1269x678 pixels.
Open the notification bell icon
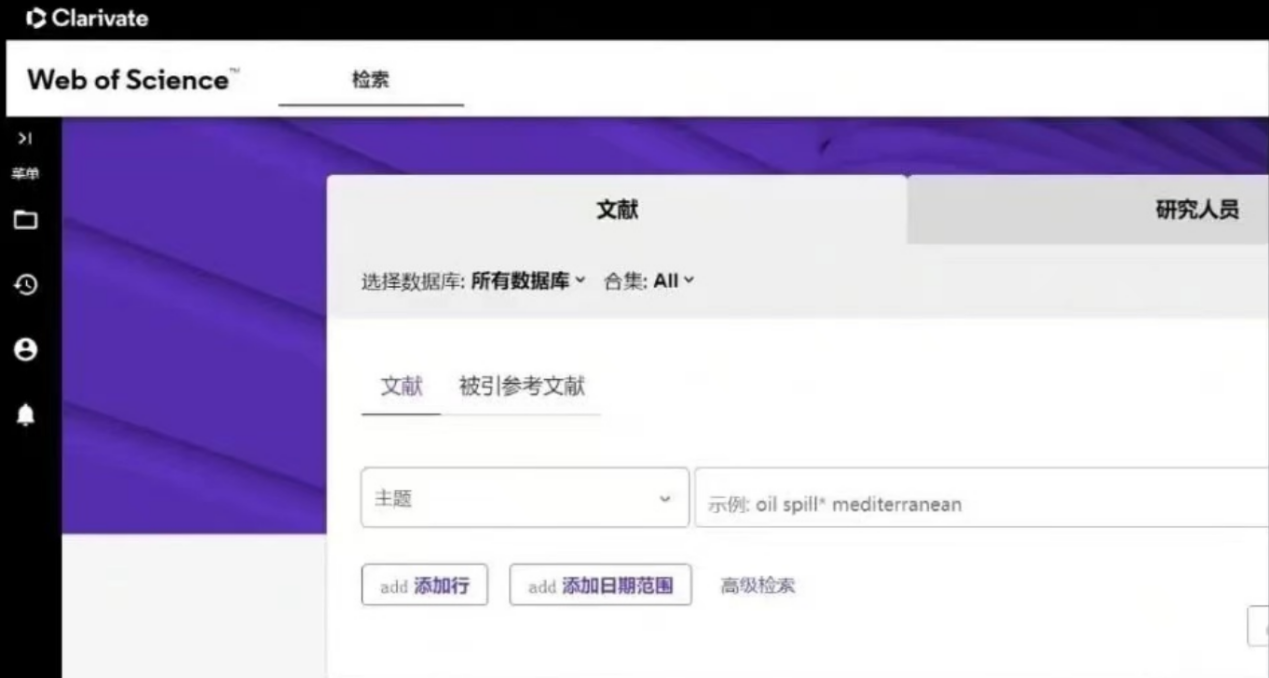tap(25, 415)
